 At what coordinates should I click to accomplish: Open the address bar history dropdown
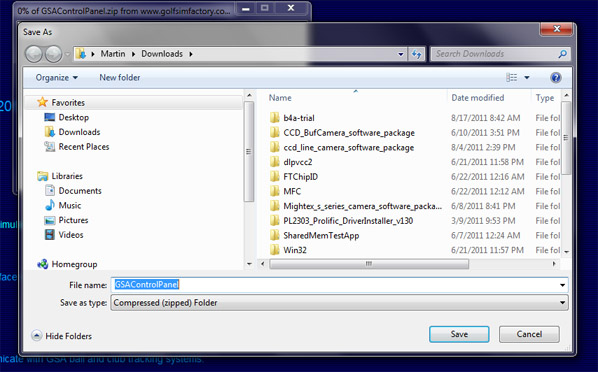click(x=400, y=54)
